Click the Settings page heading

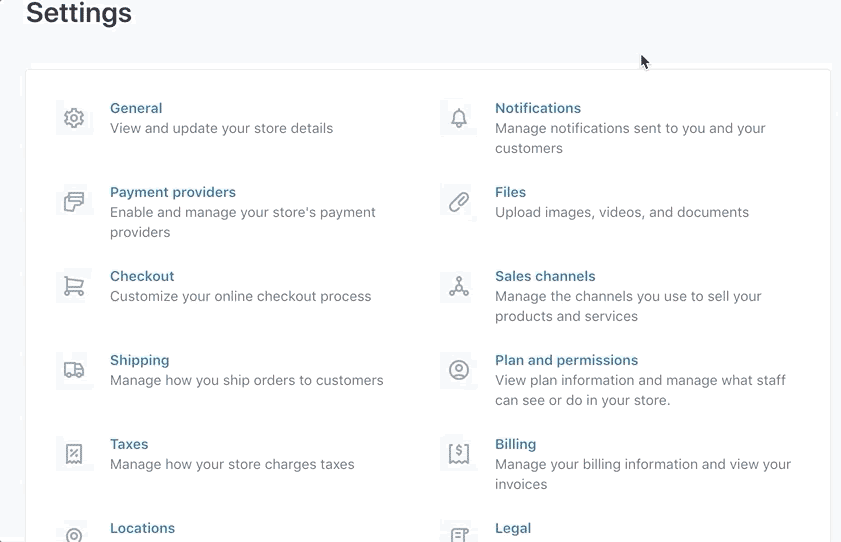(x=79, y=13)
